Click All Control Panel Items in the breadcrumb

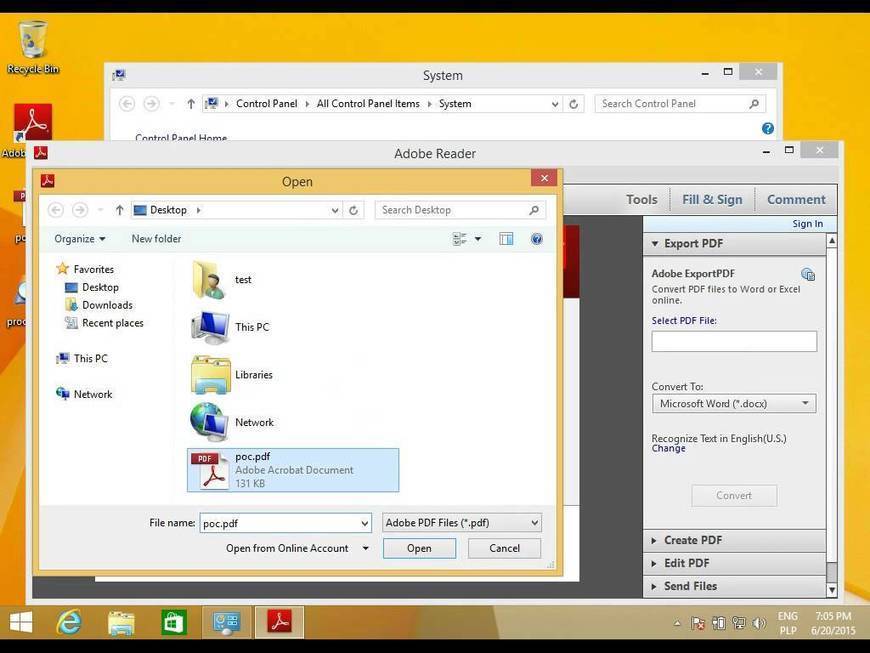(x=368, y=104)
